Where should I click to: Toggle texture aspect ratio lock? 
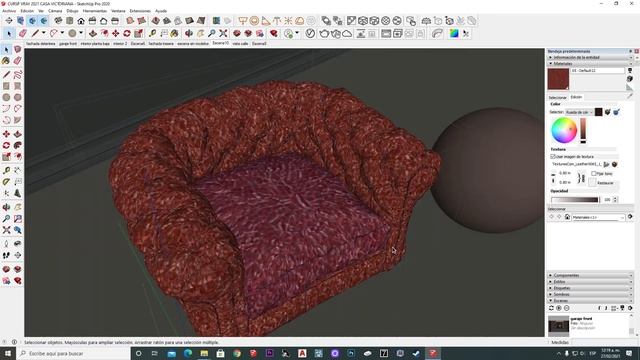click(x=581, y=178)
